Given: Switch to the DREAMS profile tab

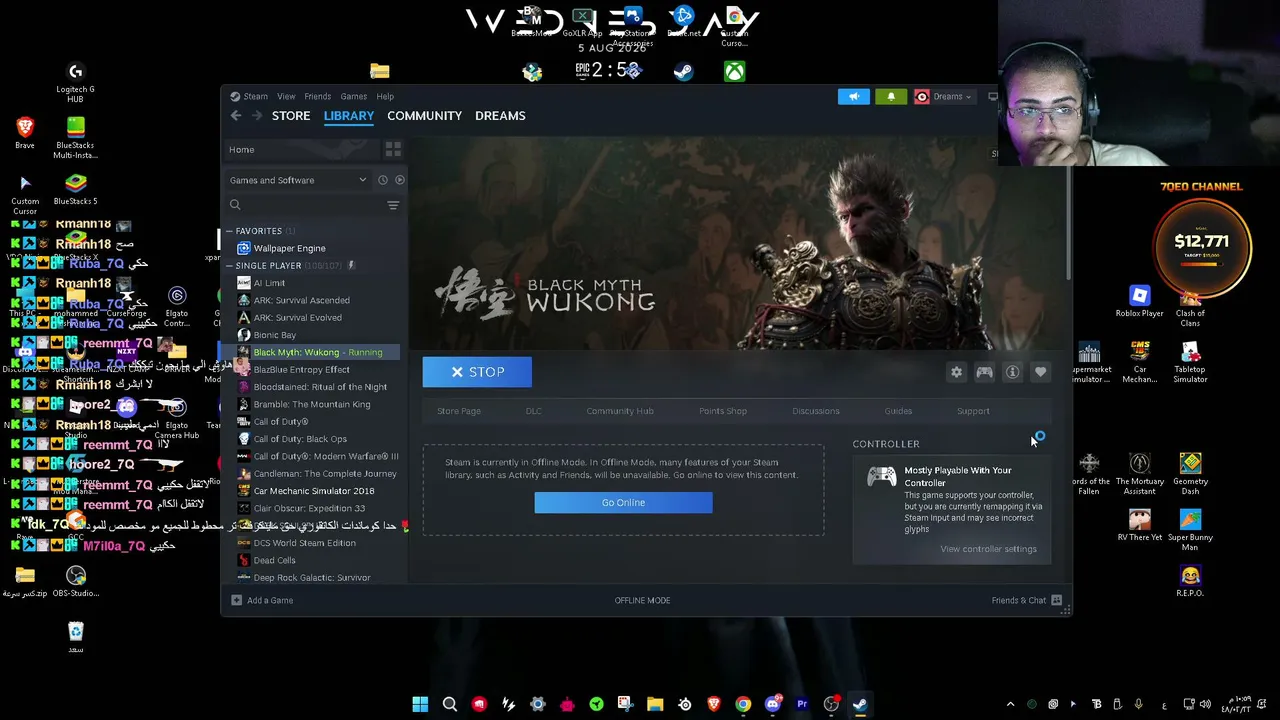Looking at the screenshot, I should click(x=500, y=116).
